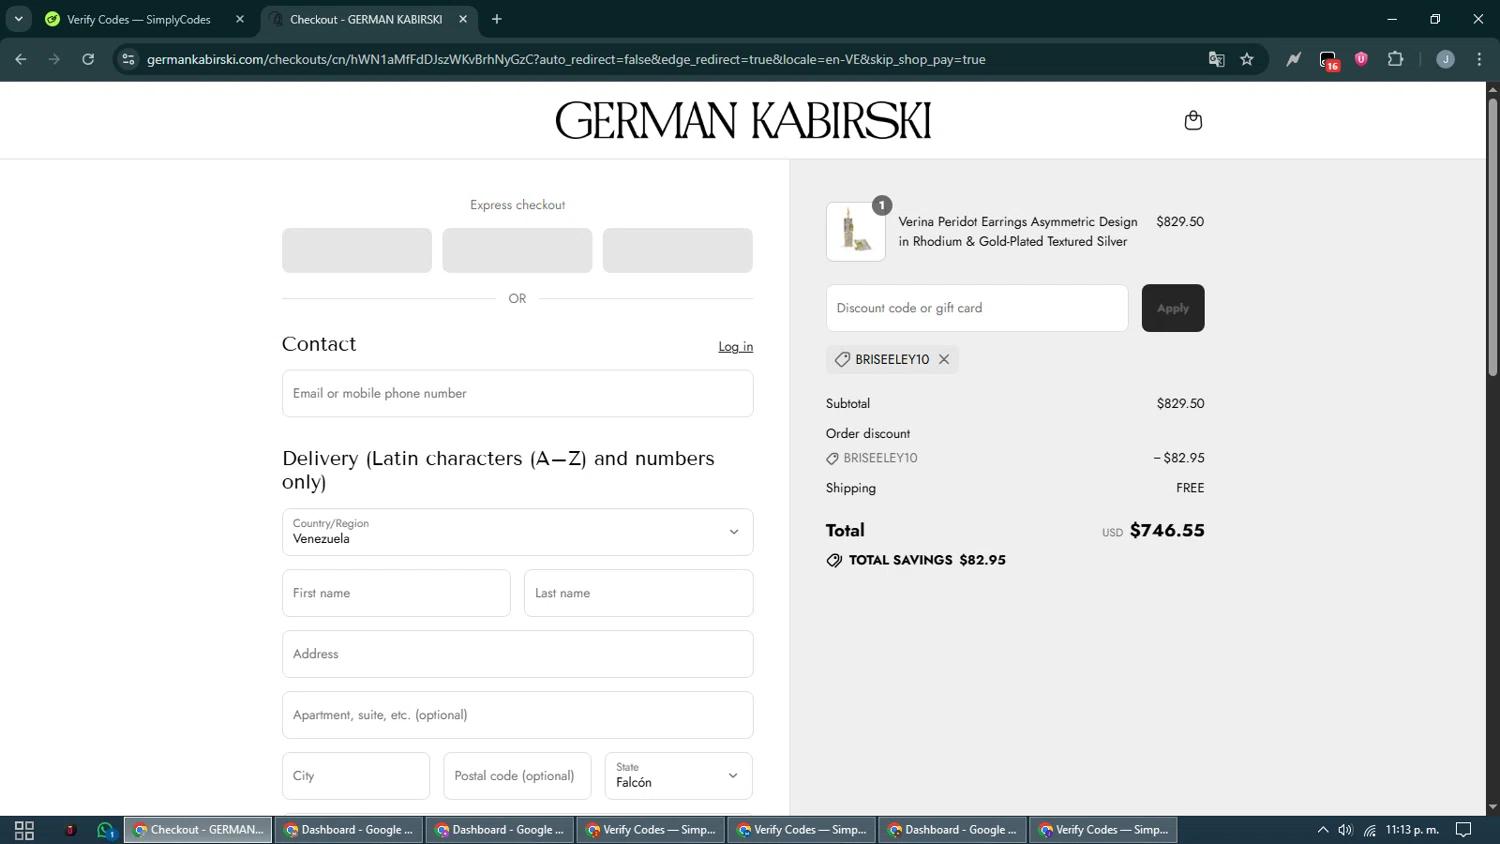Close the Checkout - GERMAN KABIRSKI tab
The image size is (1500, 844).
(463, 19)
